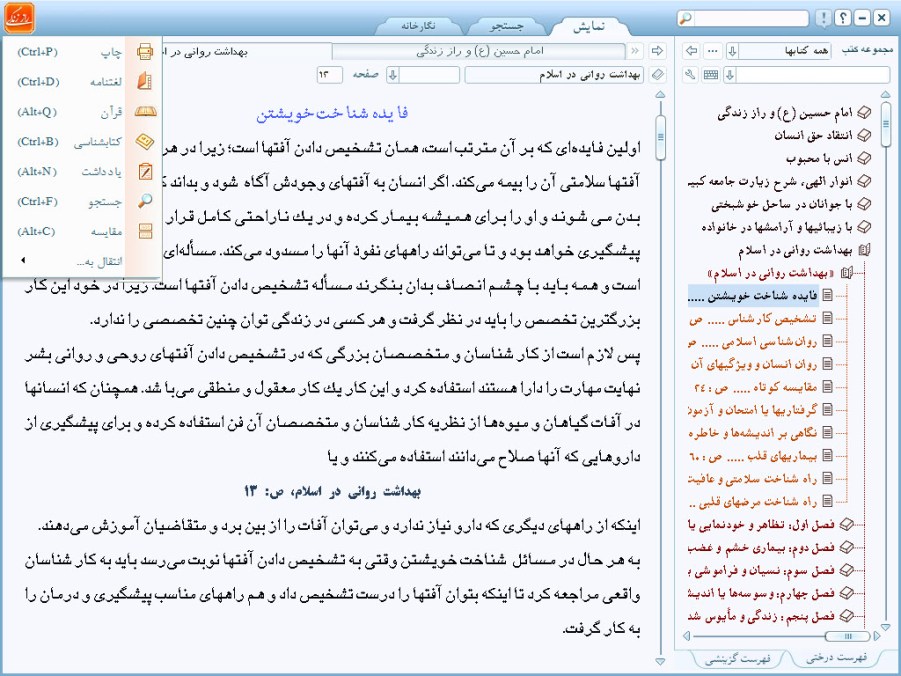Click the magnifier icon in top search box
The width and height of the screenshot is (901, 676).
(x=685, y=18)
